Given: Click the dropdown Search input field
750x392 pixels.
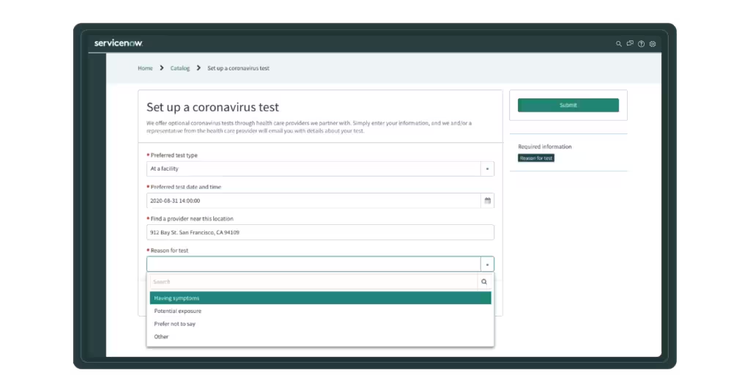Looking at the screenshot, I should (313, 282).
